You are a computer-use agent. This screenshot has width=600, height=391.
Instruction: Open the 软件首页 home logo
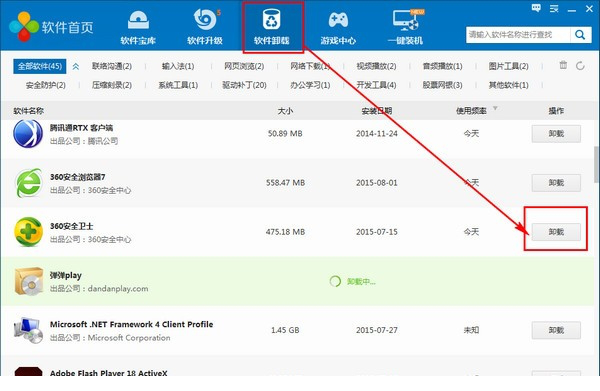tap(51, 26)
